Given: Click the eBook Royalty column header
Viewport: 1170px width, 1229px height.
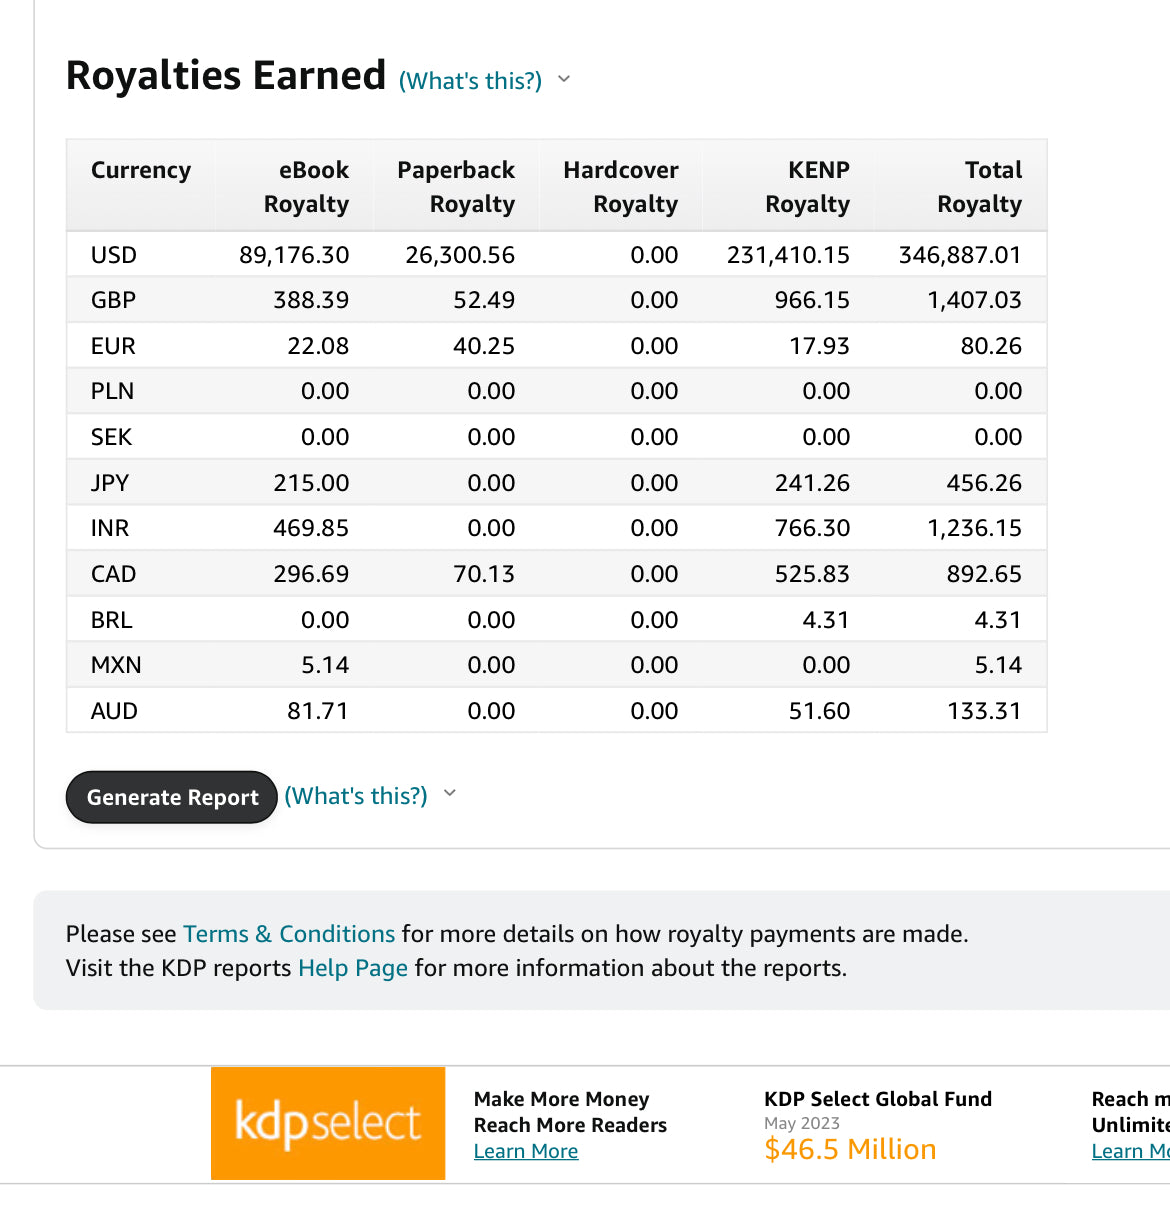Looking at the screenshot, I should pyautogui.click(x=306, y=187).
